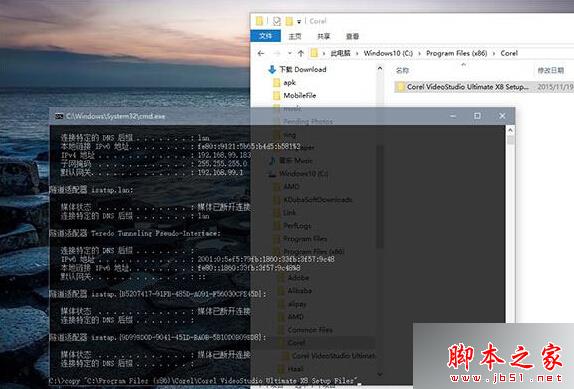Open the MobileFile folder in navigation pane

tap(300, 96)
